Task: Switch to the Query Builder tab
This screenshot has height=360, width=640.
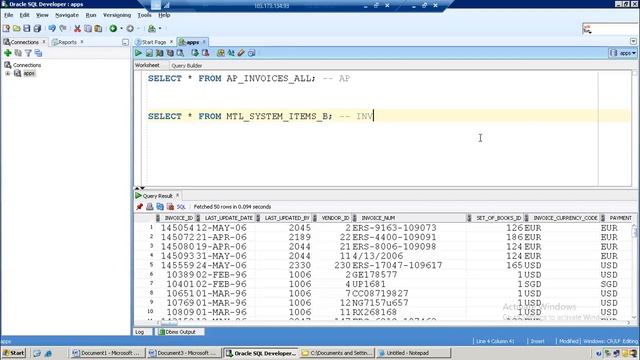Action: (187, 65)
